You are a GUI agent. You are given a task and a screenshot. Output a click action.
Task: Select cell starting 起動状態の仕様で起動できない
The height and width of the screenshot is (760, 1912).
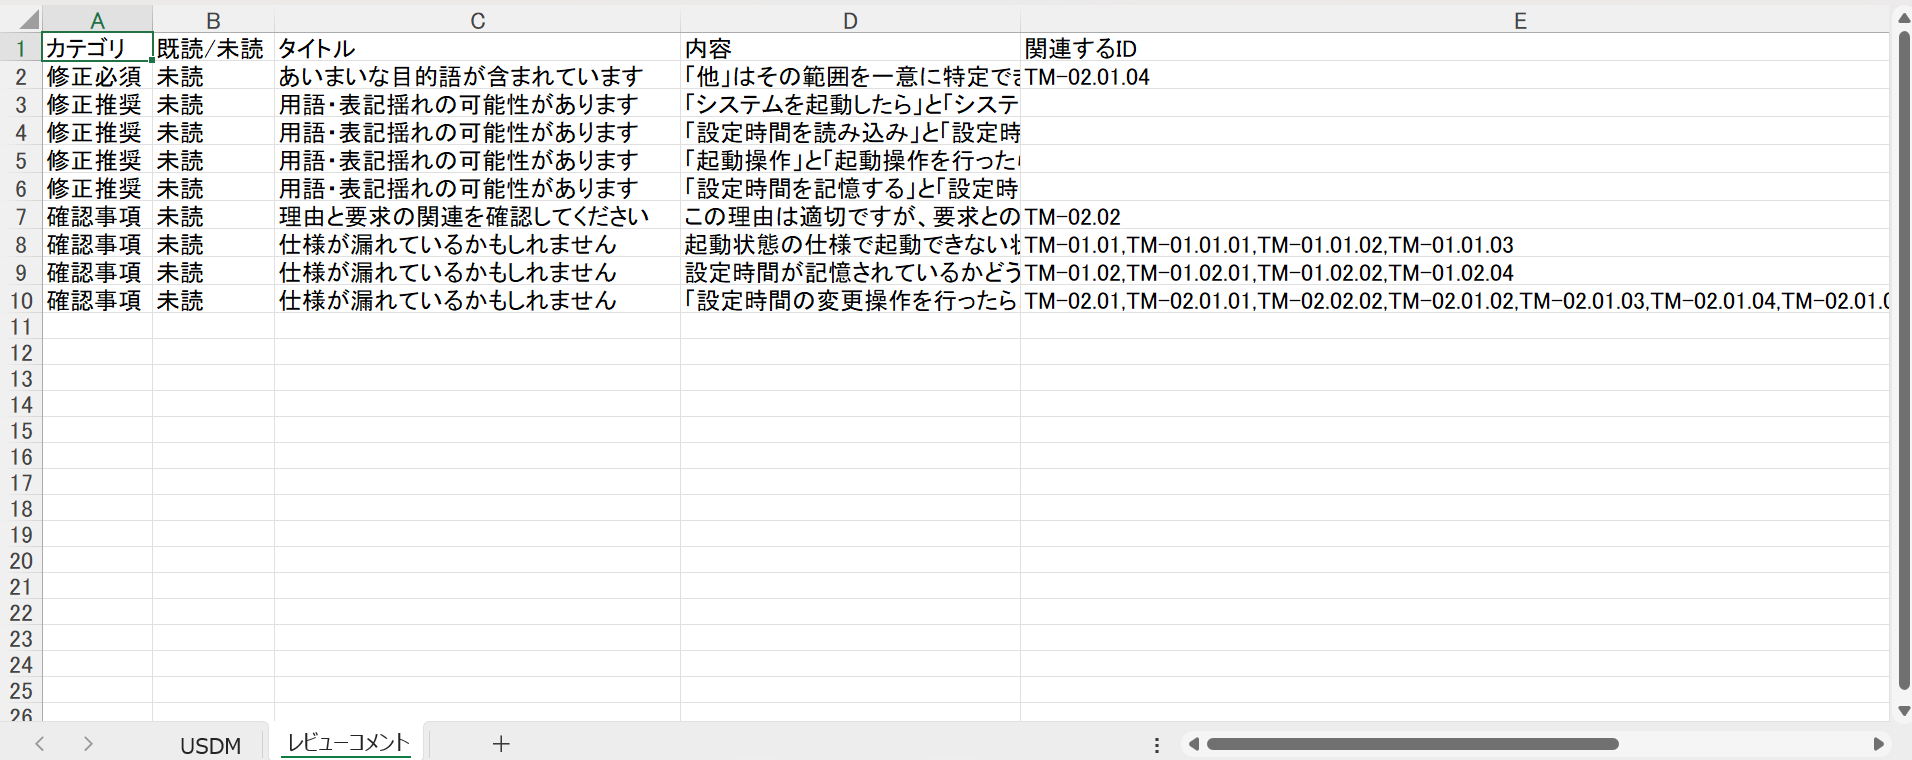[x=850, y=244]
